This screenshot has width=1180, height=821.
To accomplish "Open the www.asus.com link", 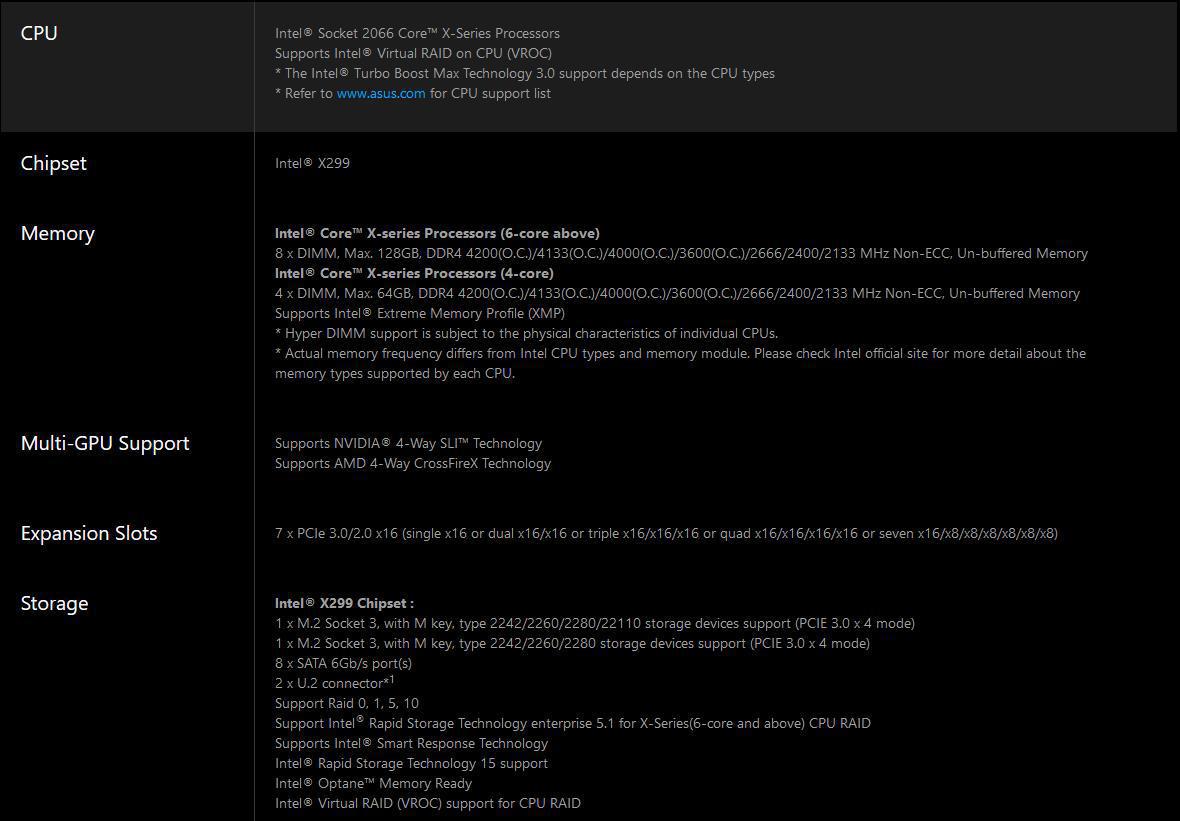I will [381, 93].
